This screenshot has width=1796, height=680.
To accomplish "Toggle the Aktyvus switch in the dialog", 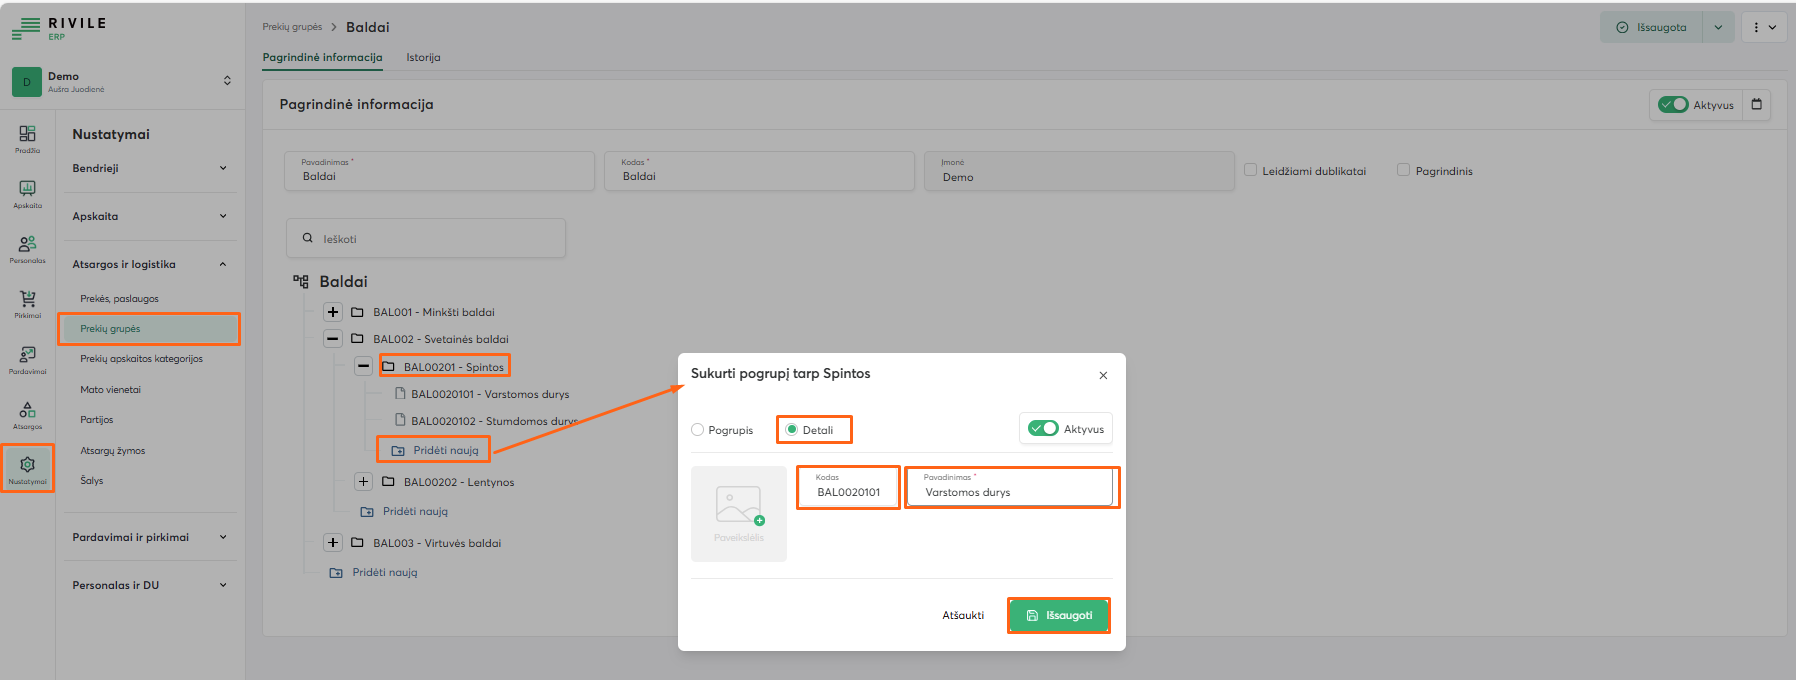I will click(x=1043, y=429).
